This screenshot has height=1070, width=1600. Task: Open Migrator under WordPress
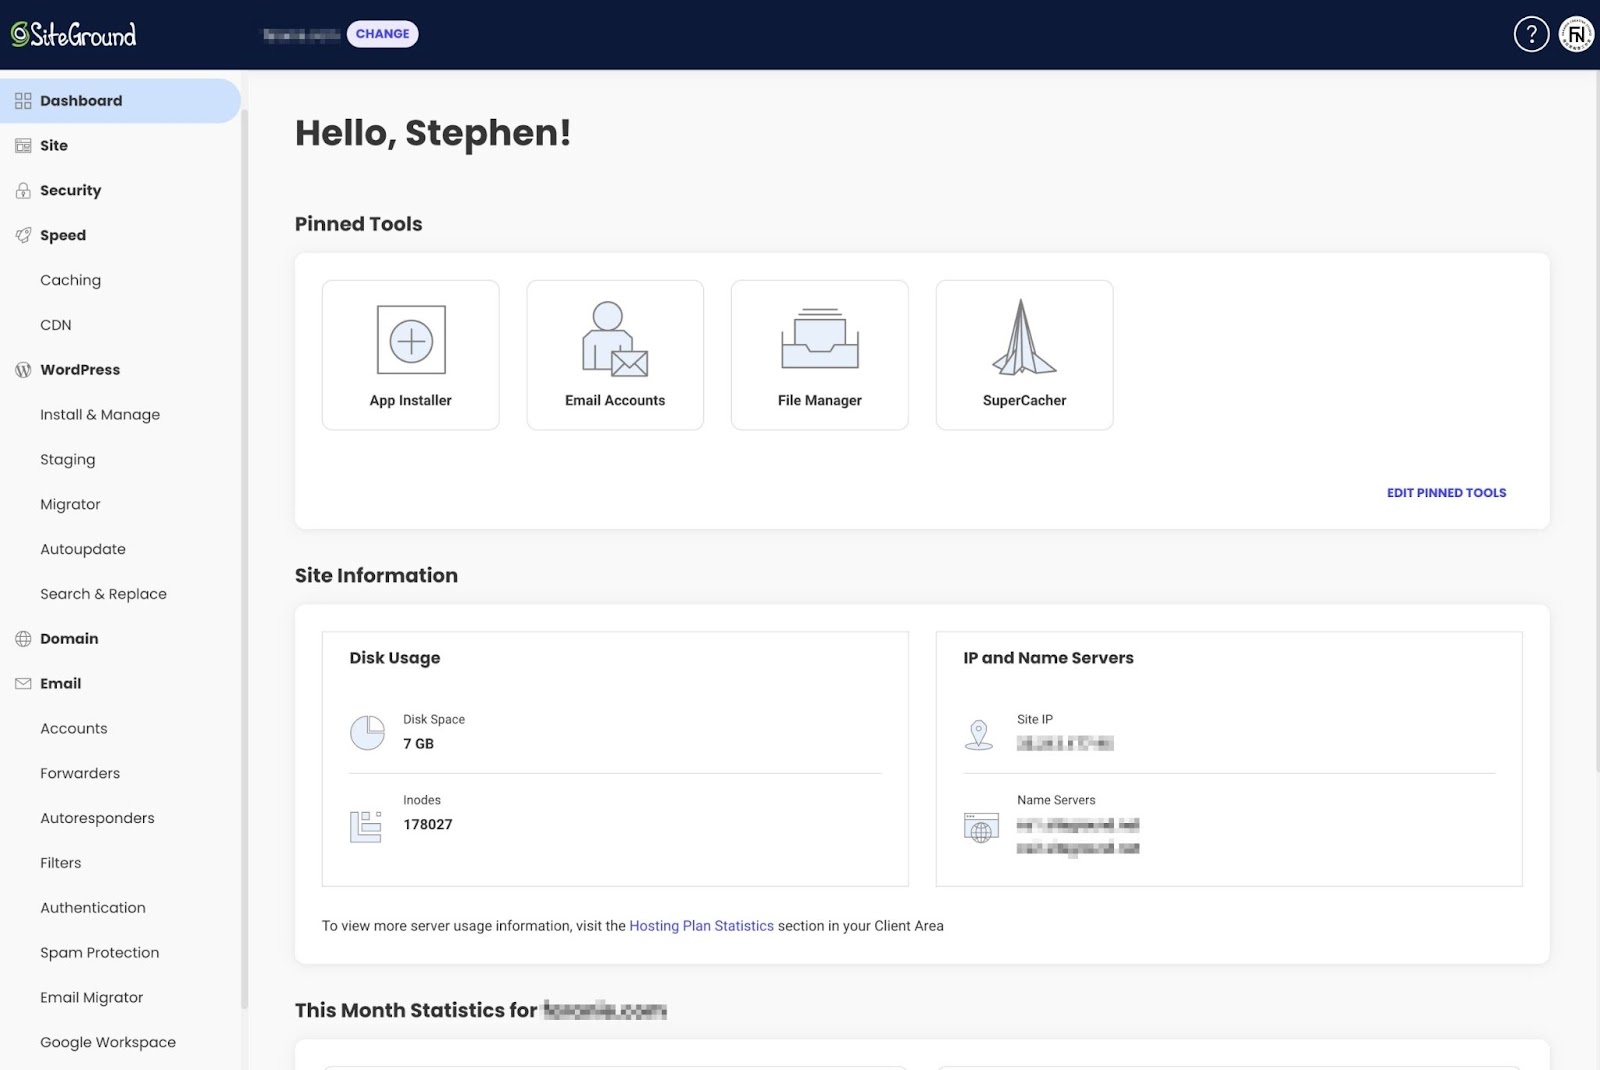70,504
